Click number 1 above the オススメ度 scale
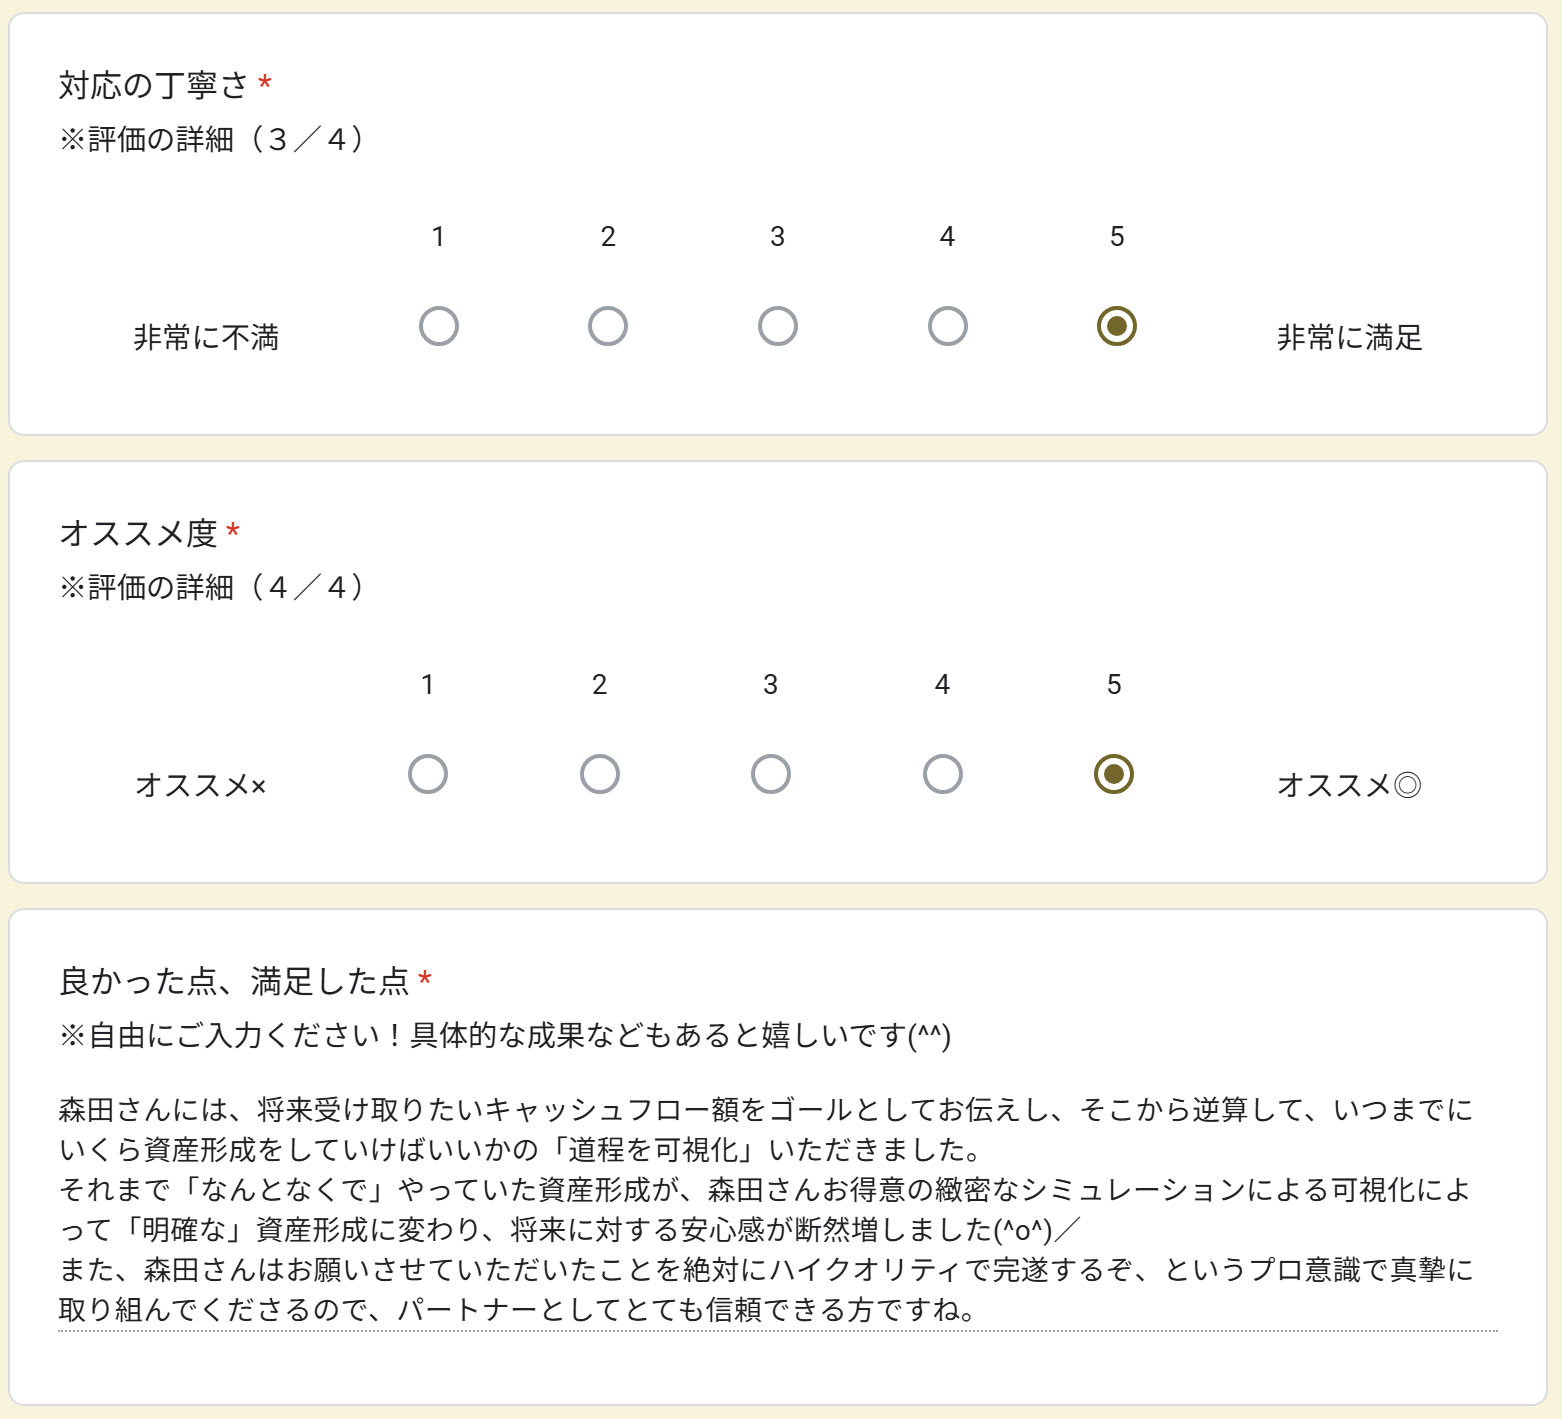 click(x=428, y=685)
